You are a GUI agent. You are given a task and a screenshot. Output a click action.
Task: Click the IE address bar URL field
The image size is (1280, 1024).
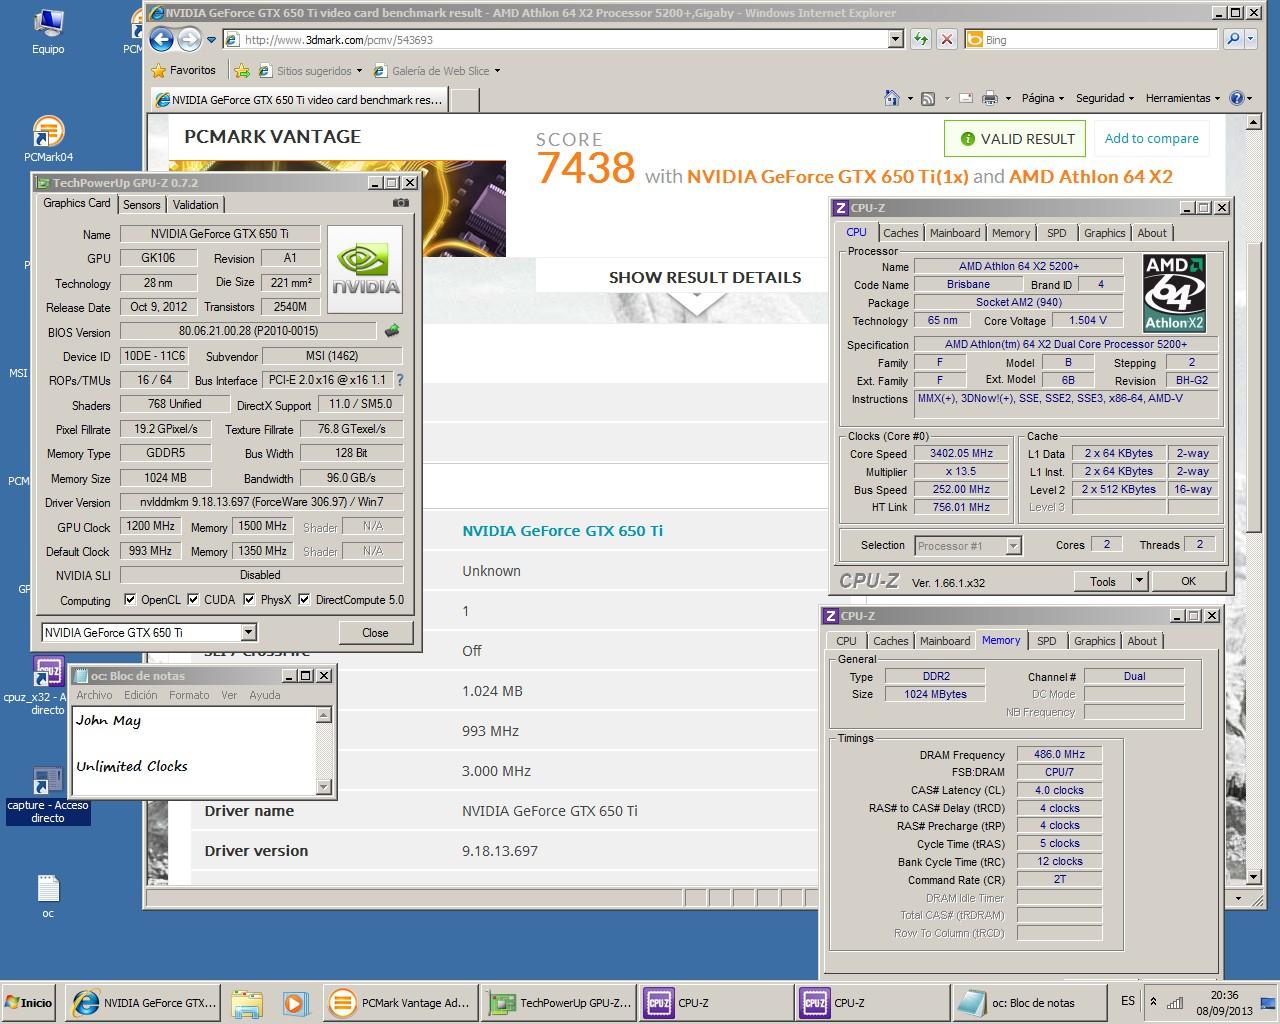(x=555, y=39)
